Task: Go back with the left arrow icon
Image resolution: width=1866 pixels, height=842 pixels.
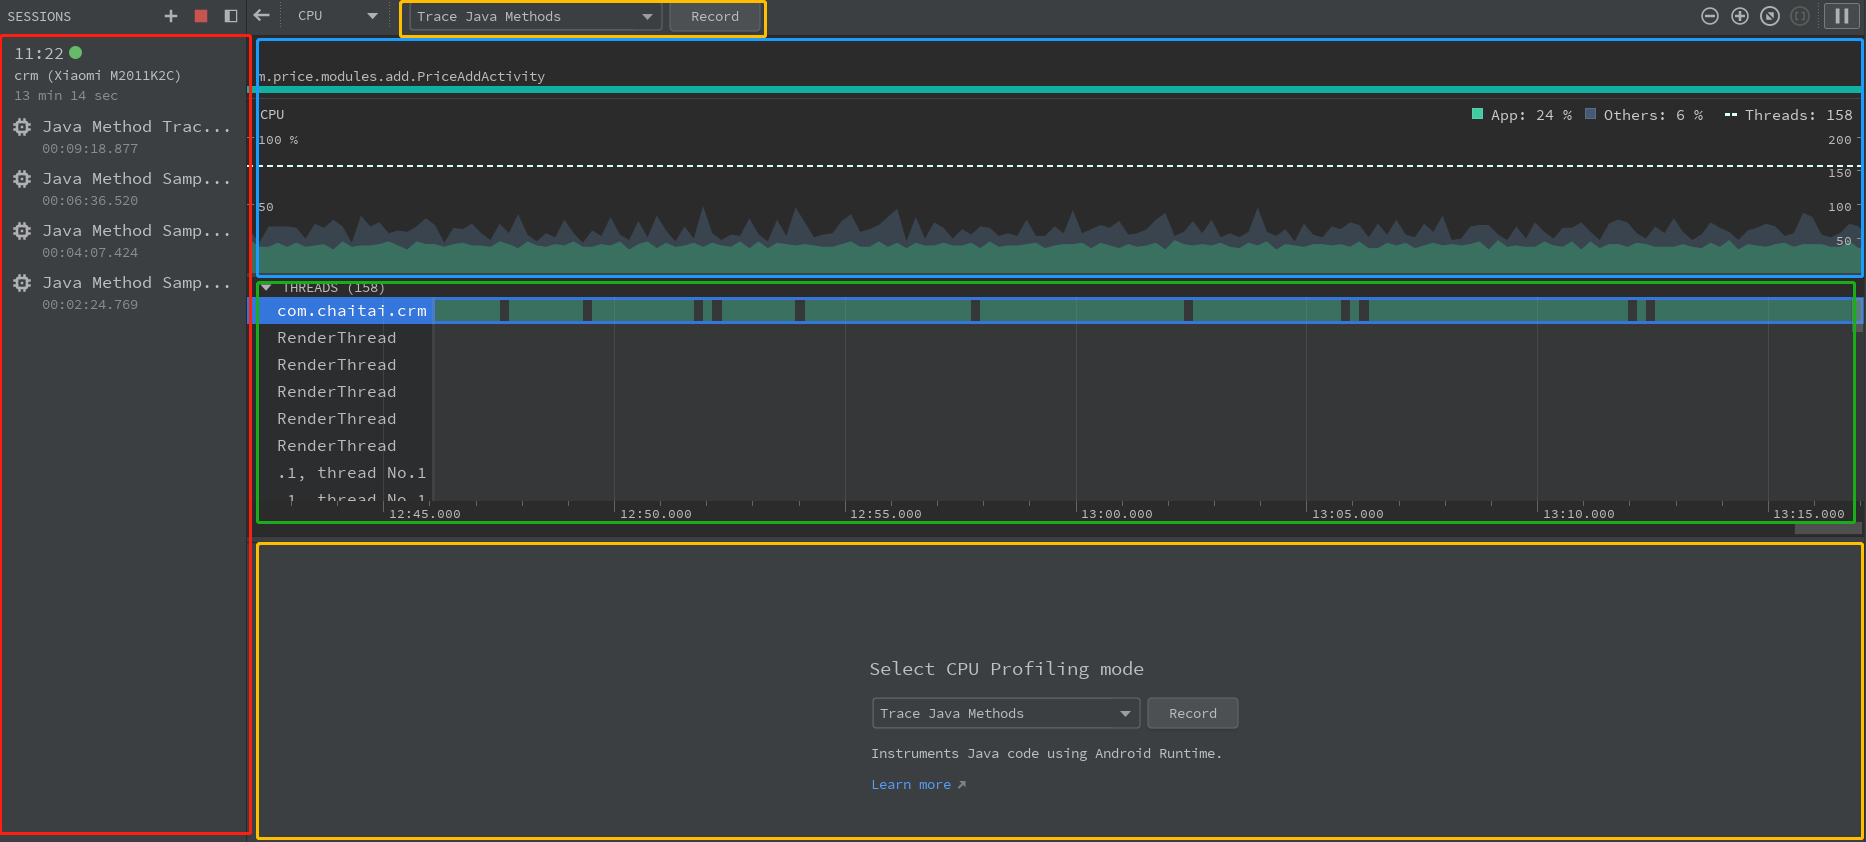Action: click(262, 15)
